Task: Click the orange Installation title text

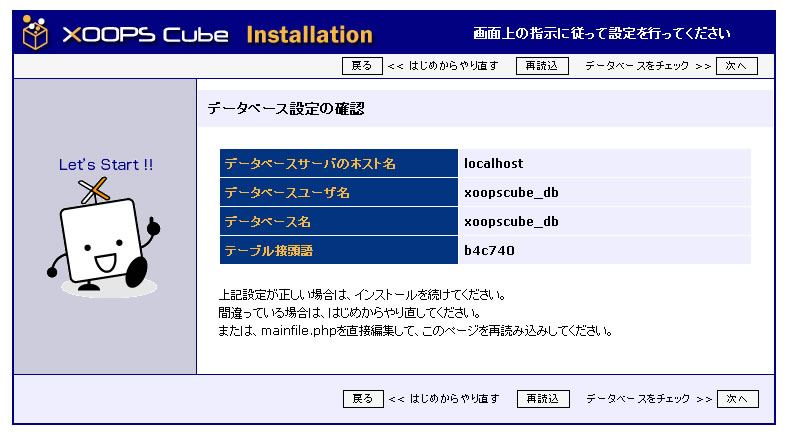Action: [309, 35]
